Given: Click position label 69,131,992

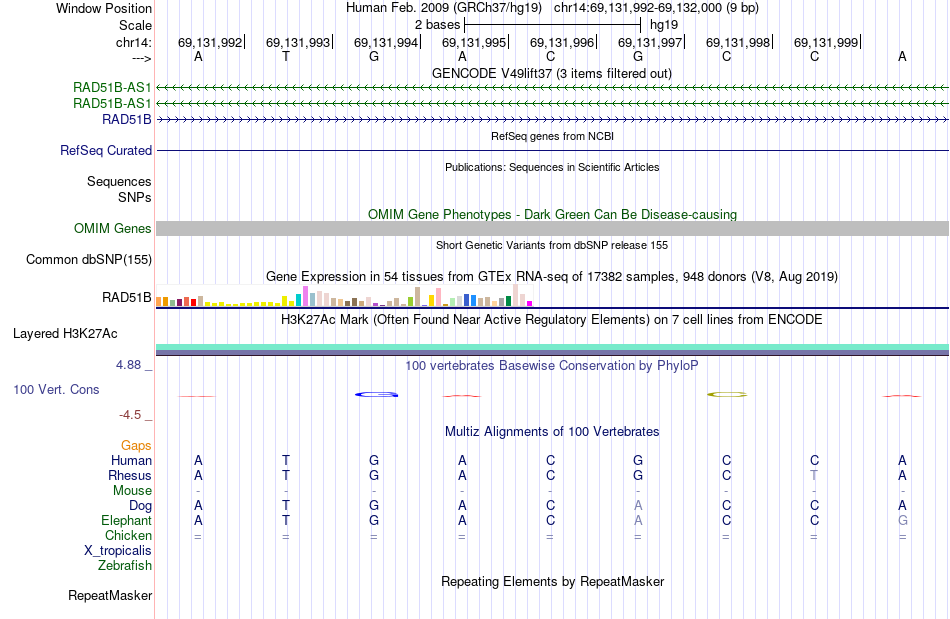Looking at the screenshot, I should click(x=210, y=42).
